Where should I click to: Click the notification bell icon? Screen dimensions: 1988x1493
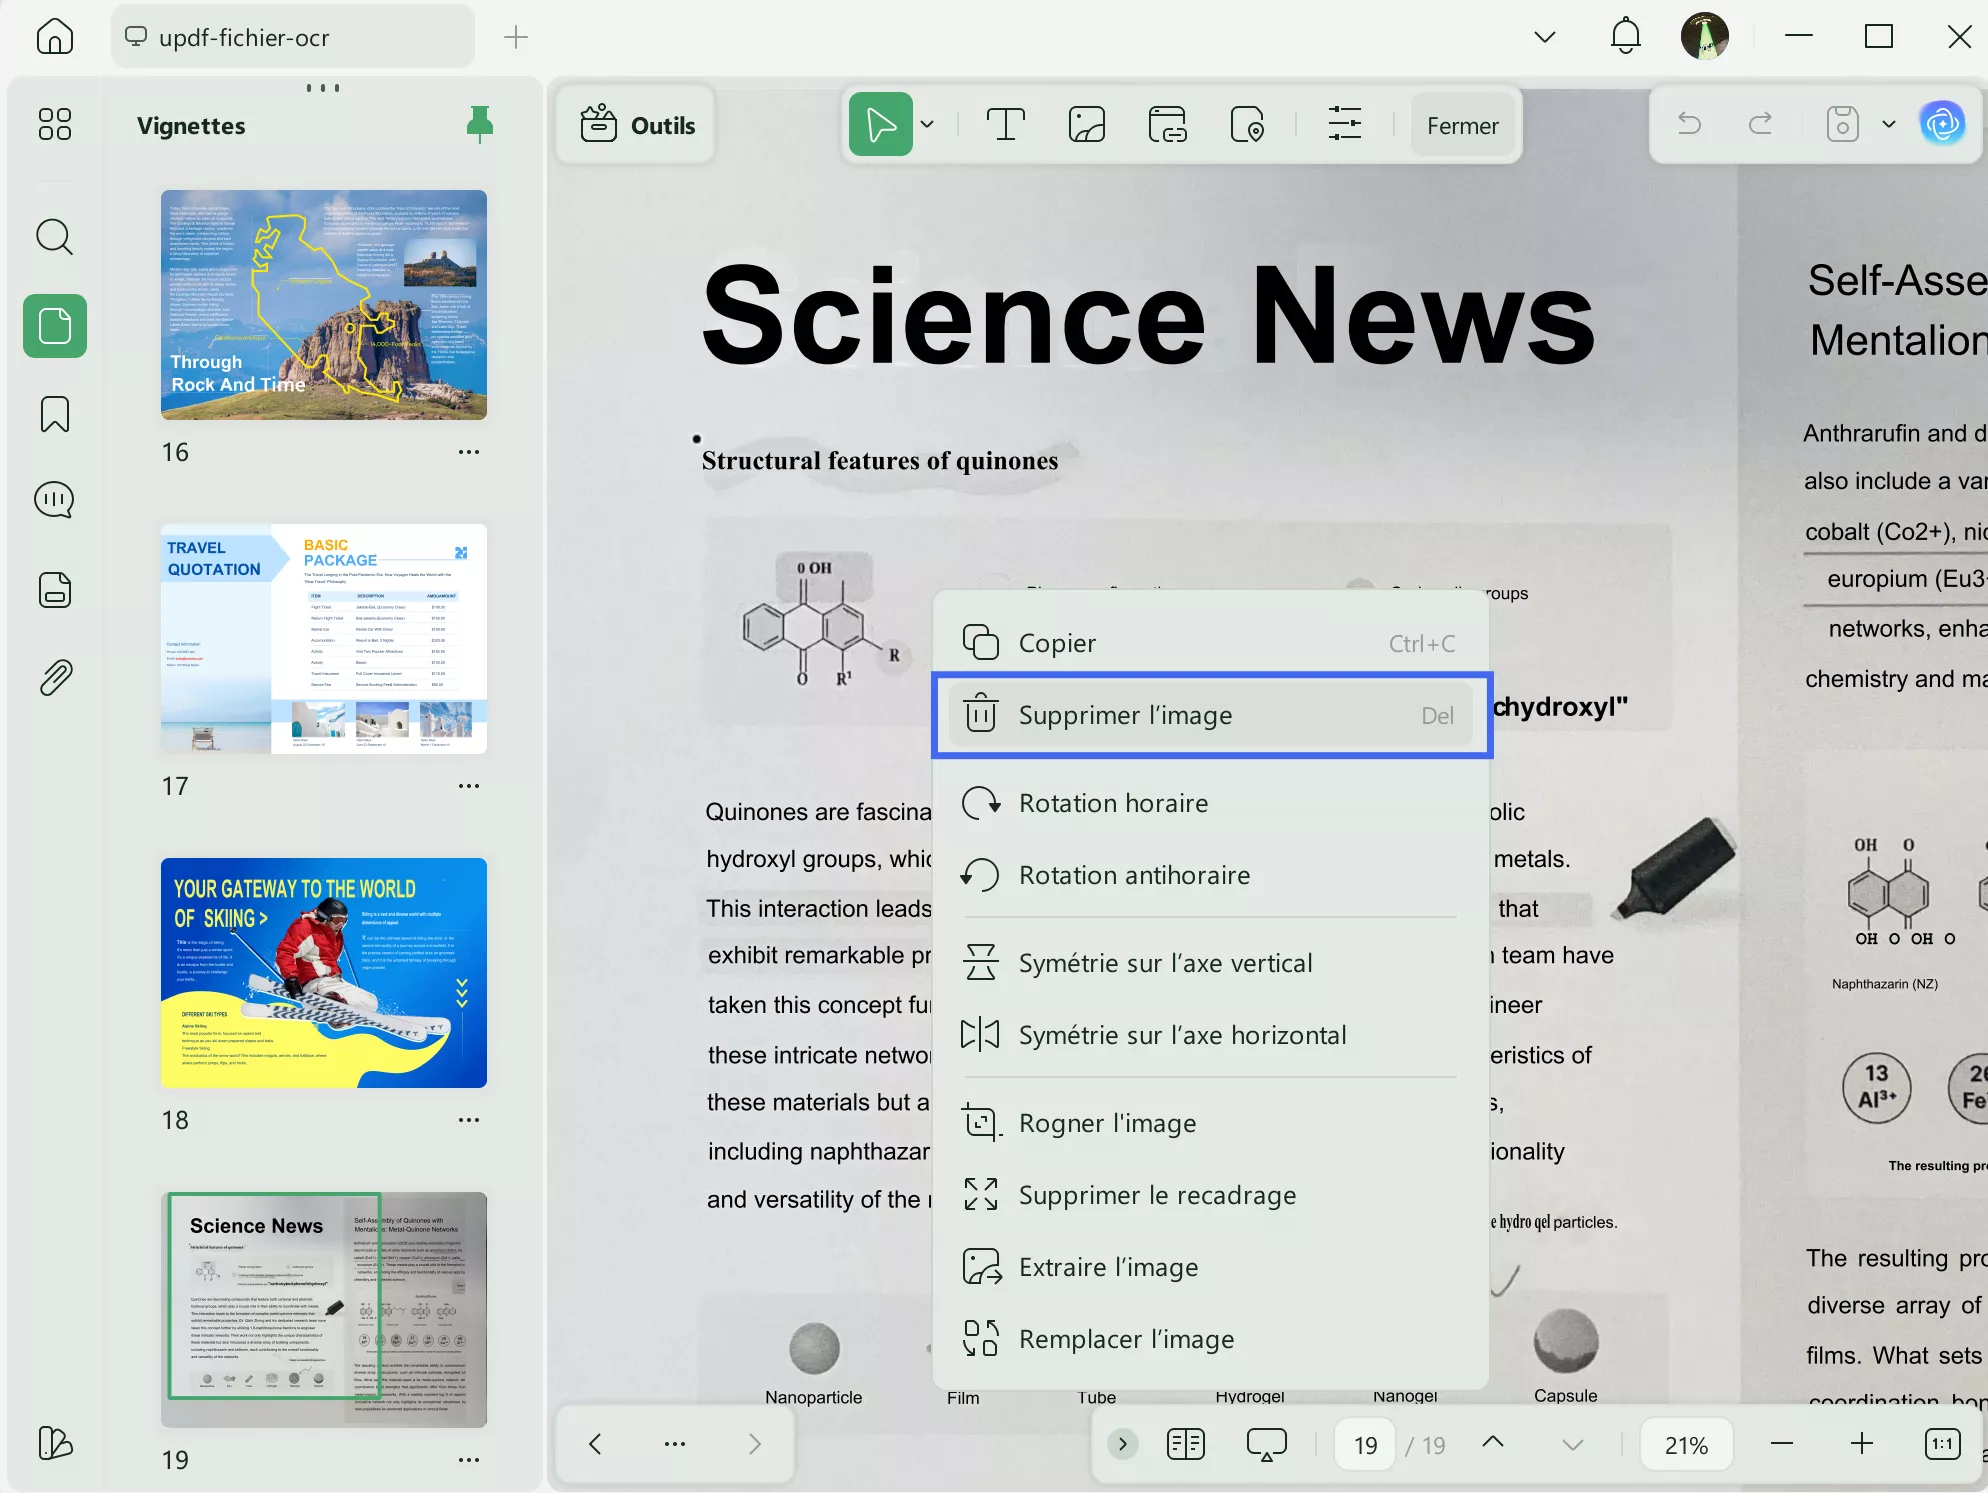pyautogui.click(x=1625, y=37)
